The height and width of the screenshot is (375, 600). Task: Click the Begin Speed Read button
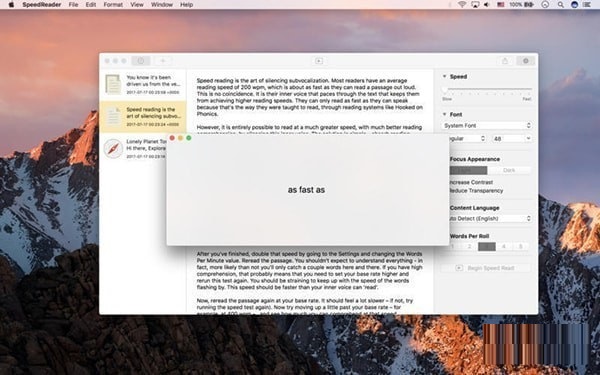486,268
